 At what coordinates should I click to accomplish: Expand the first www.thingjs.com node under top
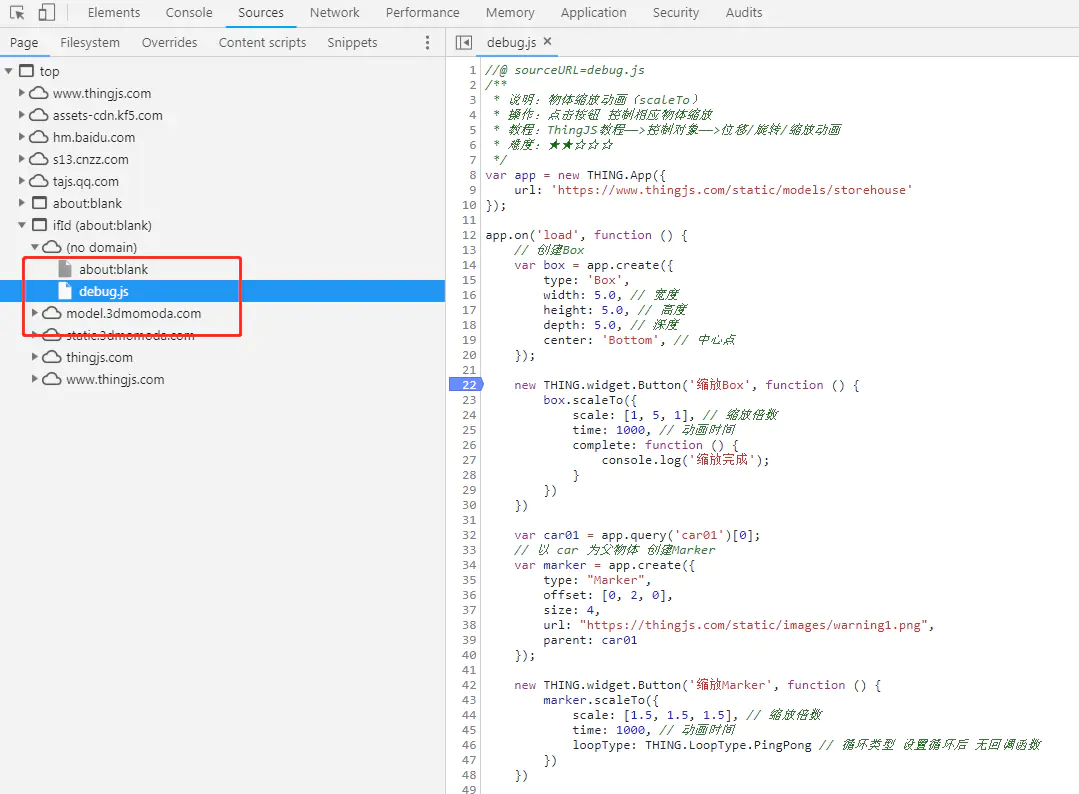(x=22, y=93)
